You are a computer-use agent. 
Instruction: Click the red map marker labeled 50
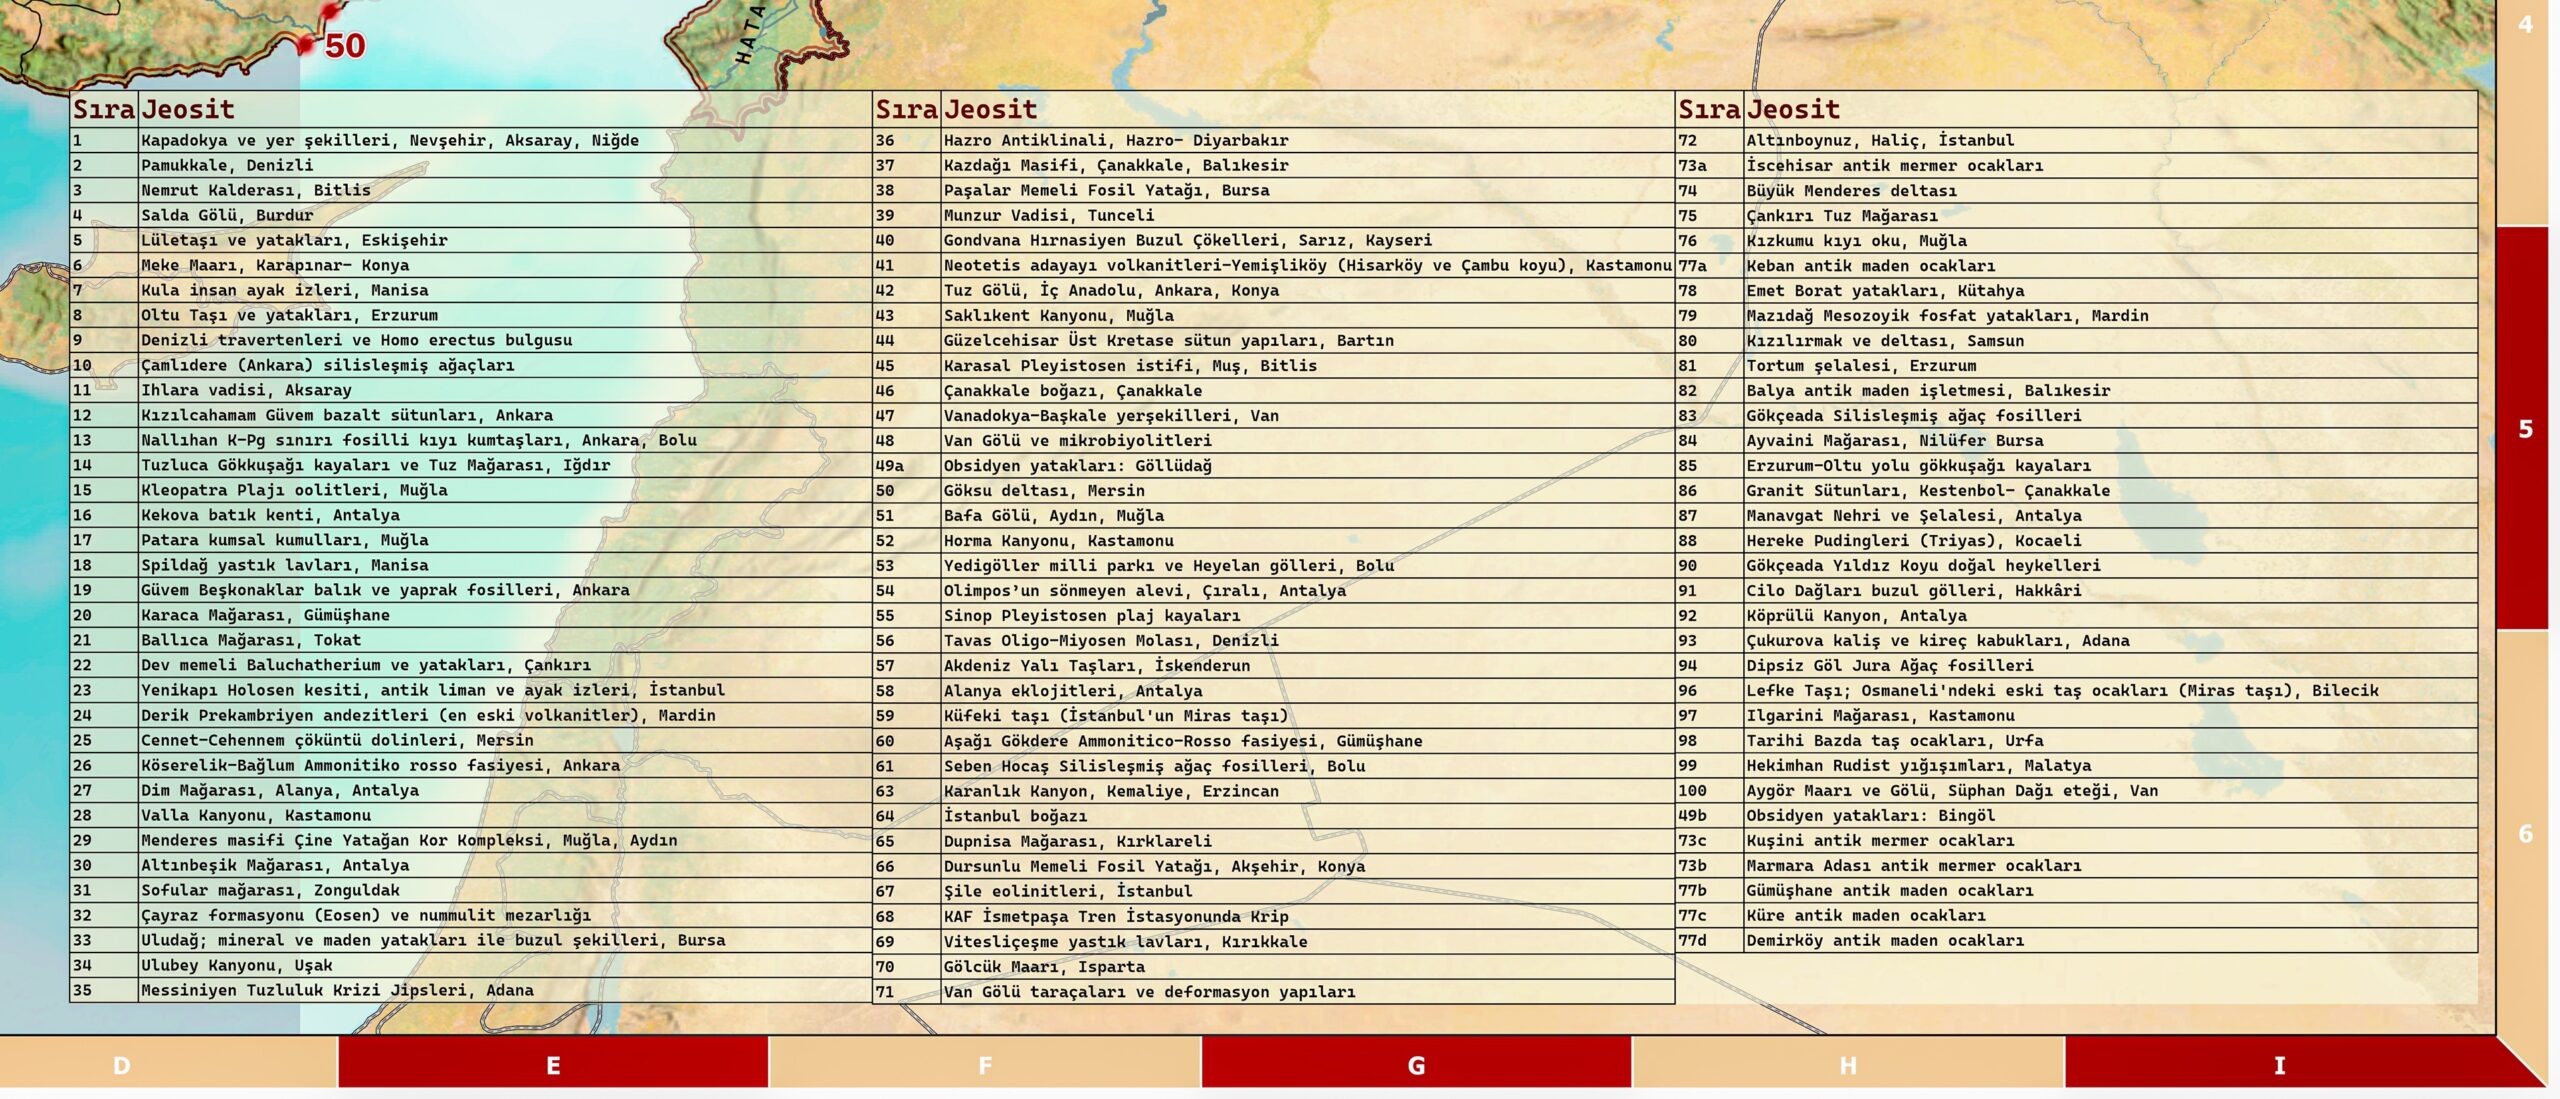307,44
